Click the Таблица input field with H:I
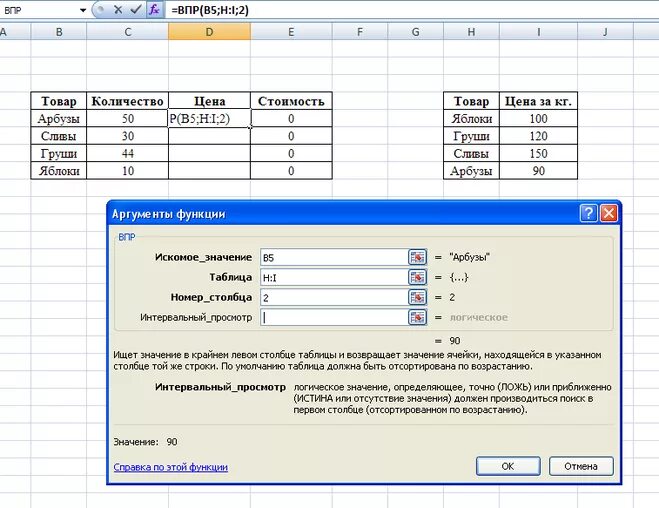 point(334,277)
